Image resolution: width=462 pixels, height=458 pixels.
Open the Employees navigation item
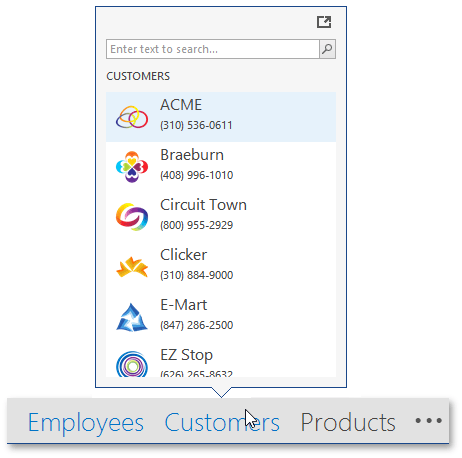pos(86,422)
